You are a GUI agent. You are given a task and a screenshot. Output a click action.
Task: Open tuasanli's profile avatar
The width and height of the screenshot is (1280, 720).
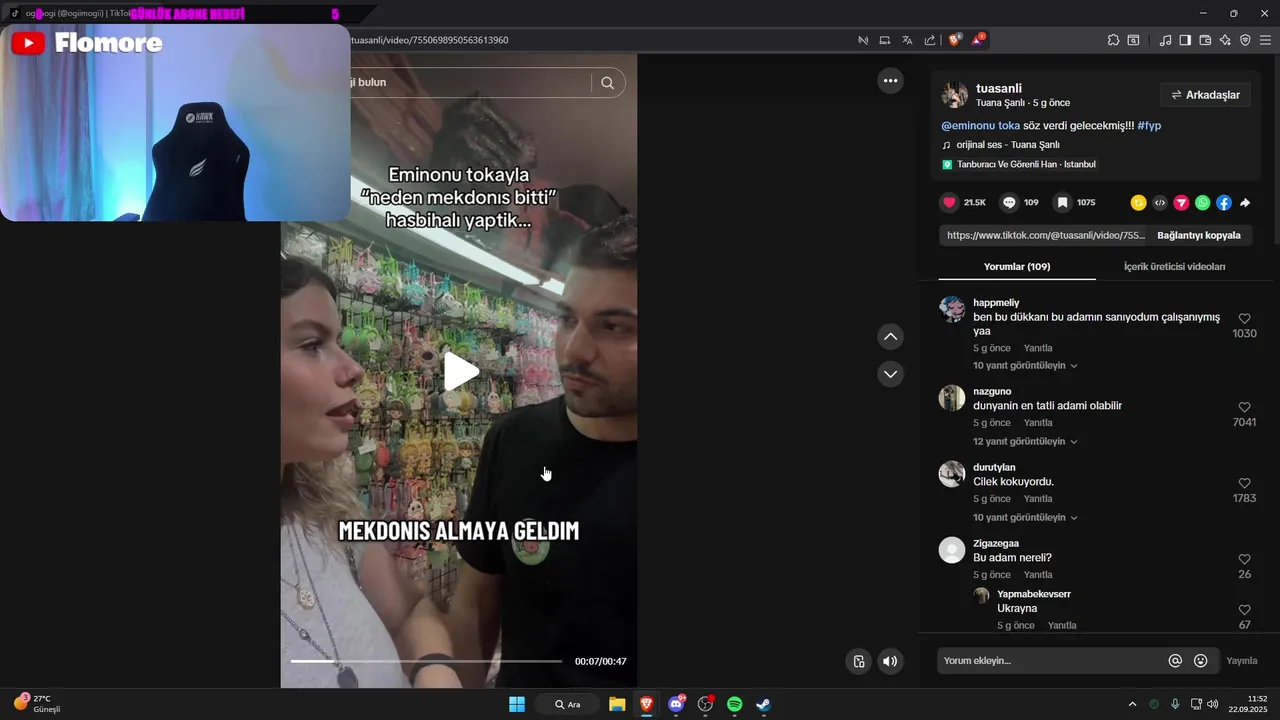coord(954,95)
